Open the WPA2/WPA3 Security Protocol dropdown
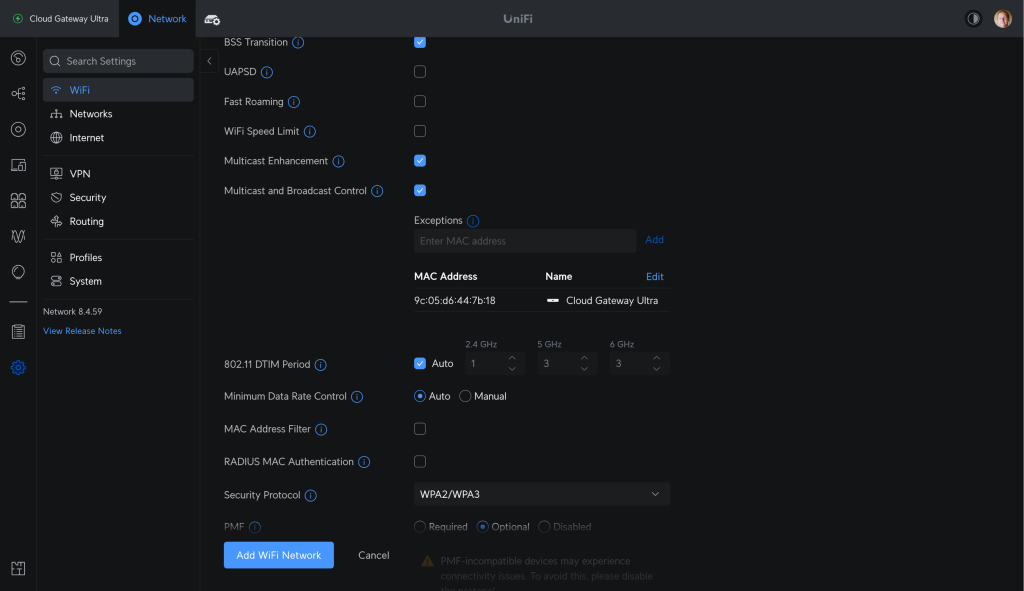Image resolution: width=1024 pixels, height=591 pixels. click(541, 494)
